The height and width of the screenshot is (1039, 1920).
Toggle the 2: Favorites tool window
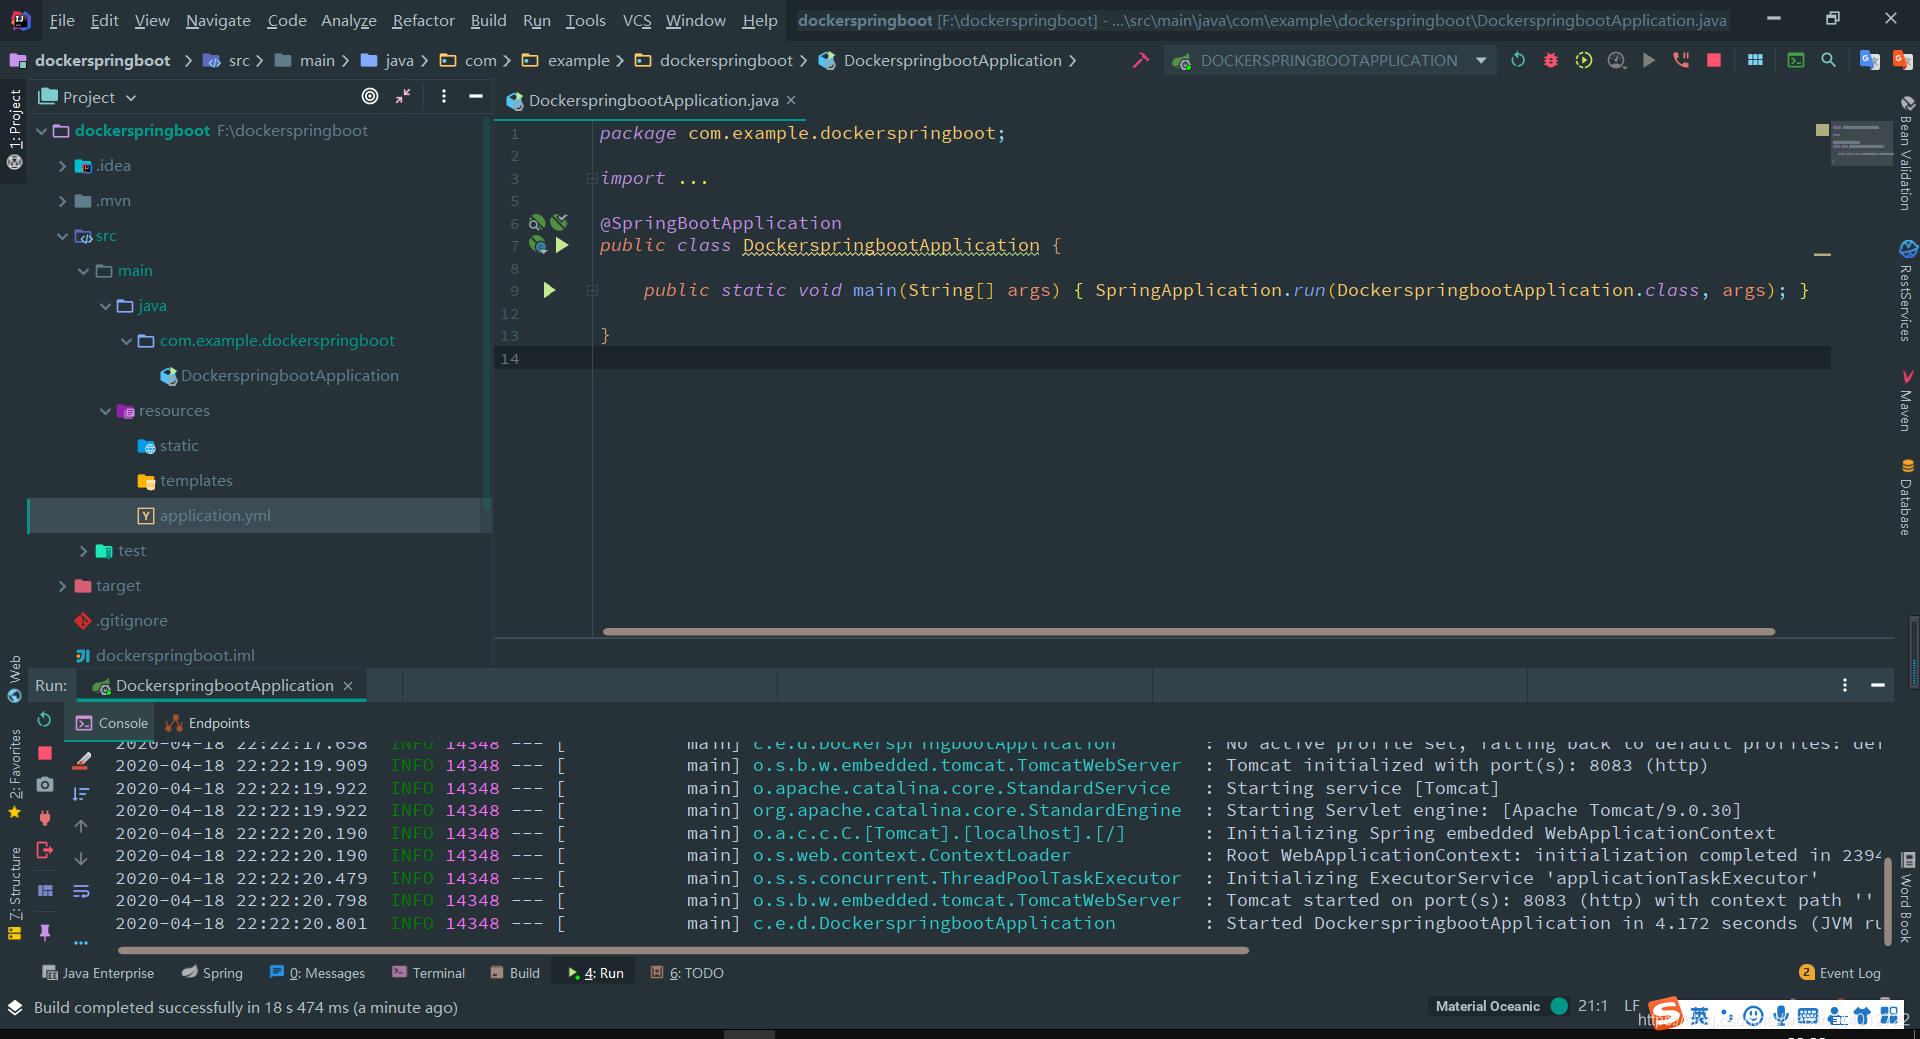[15, 764]
